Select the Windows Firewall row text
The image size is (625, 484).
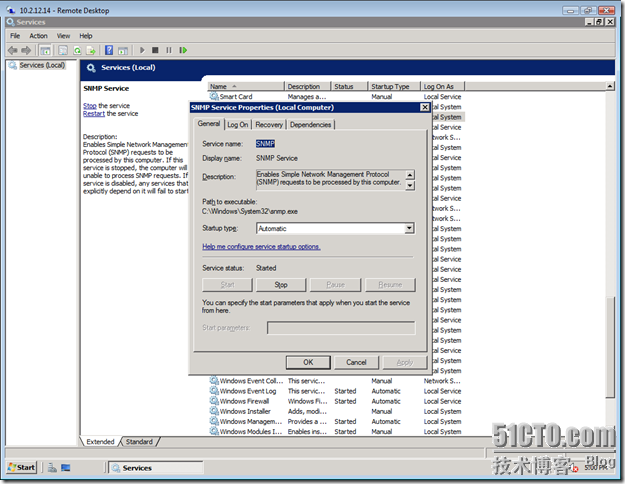pos(244,401)
